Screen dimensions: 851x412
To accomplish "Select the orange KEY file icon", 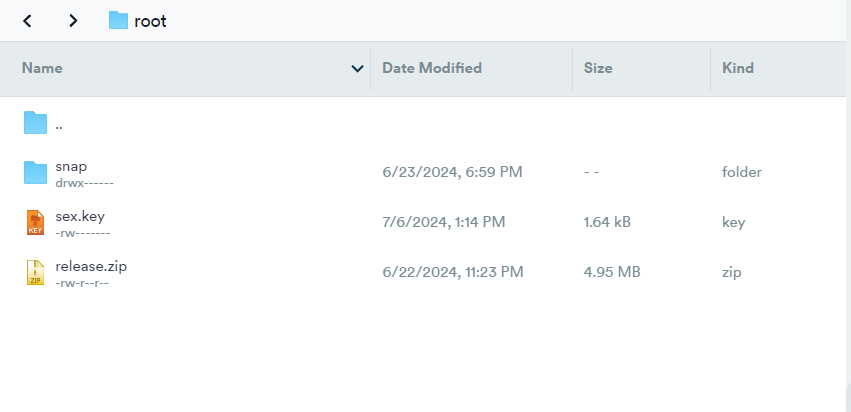I will coord(35,223).
